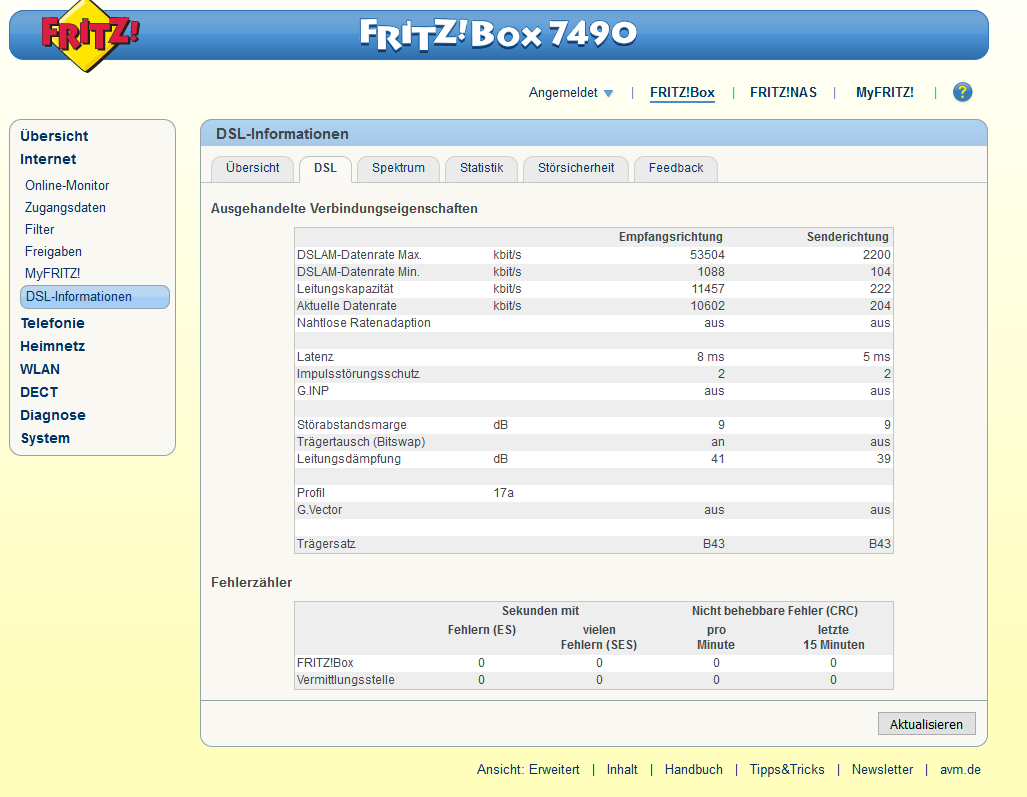This screenshot has height=797, width=1027.
Task: Click the 53504 DSLAM max downstream value
Action: [707, 255]
